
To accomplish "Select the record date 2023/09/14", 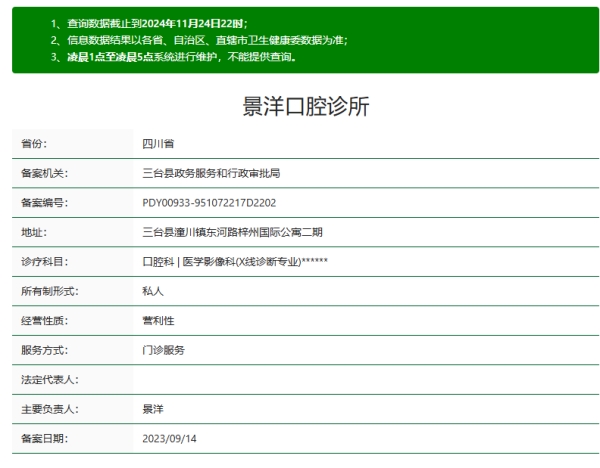I will pyautogui.click(x=169, y=439).
